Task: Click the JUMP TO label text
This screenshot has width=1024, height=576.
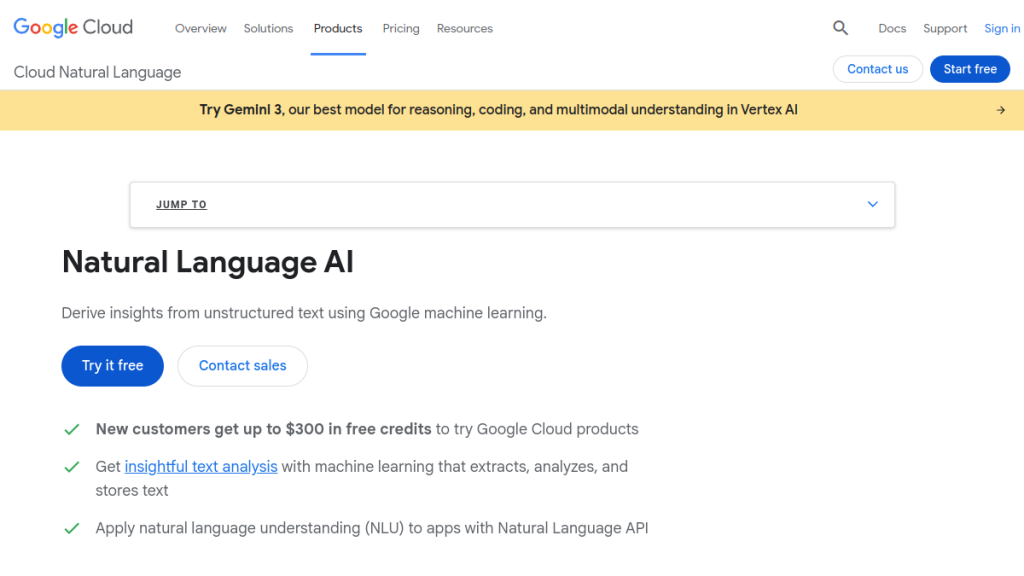Action: coord(181,205)
